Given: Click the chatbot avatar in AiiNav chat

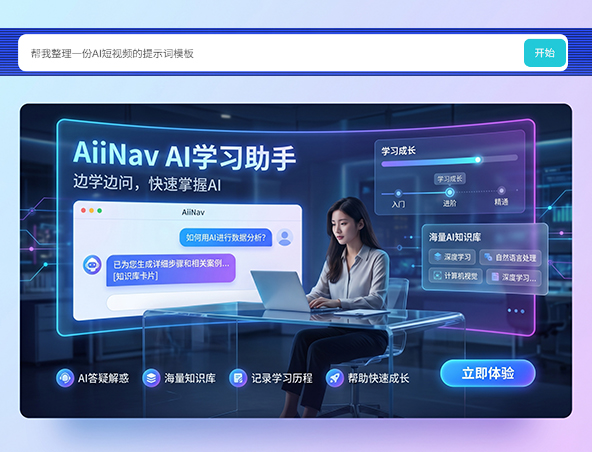Looking at the screenshot, I should 92,265.
